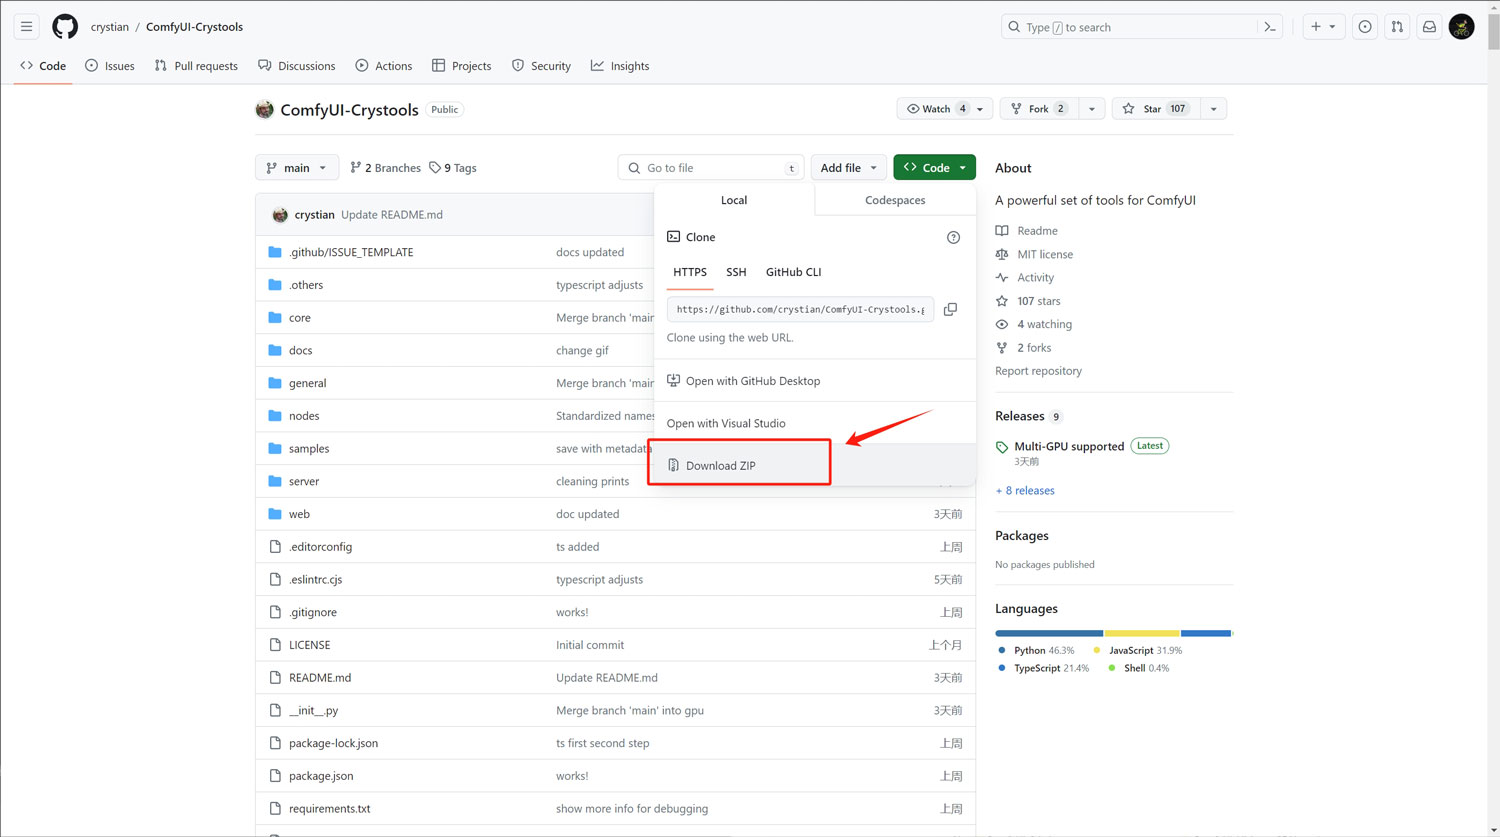Open the .github/ISSUE_TEMPLATE folder
The width and height of the screenshot is (1500, 837).
click(351, 252)
